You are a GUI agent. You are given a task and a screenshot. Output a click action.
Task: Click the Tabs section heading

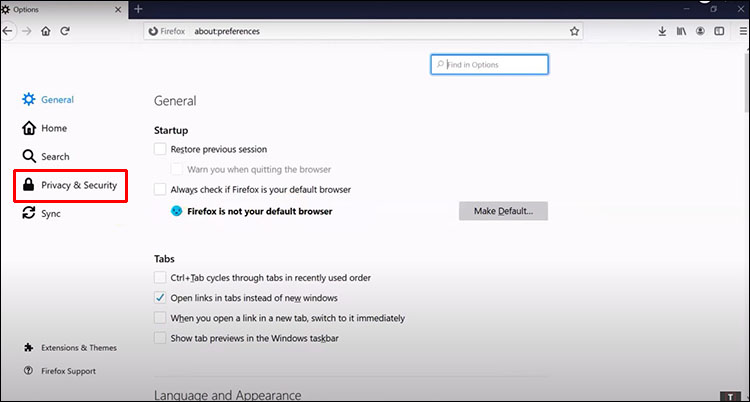click(164, 259)
